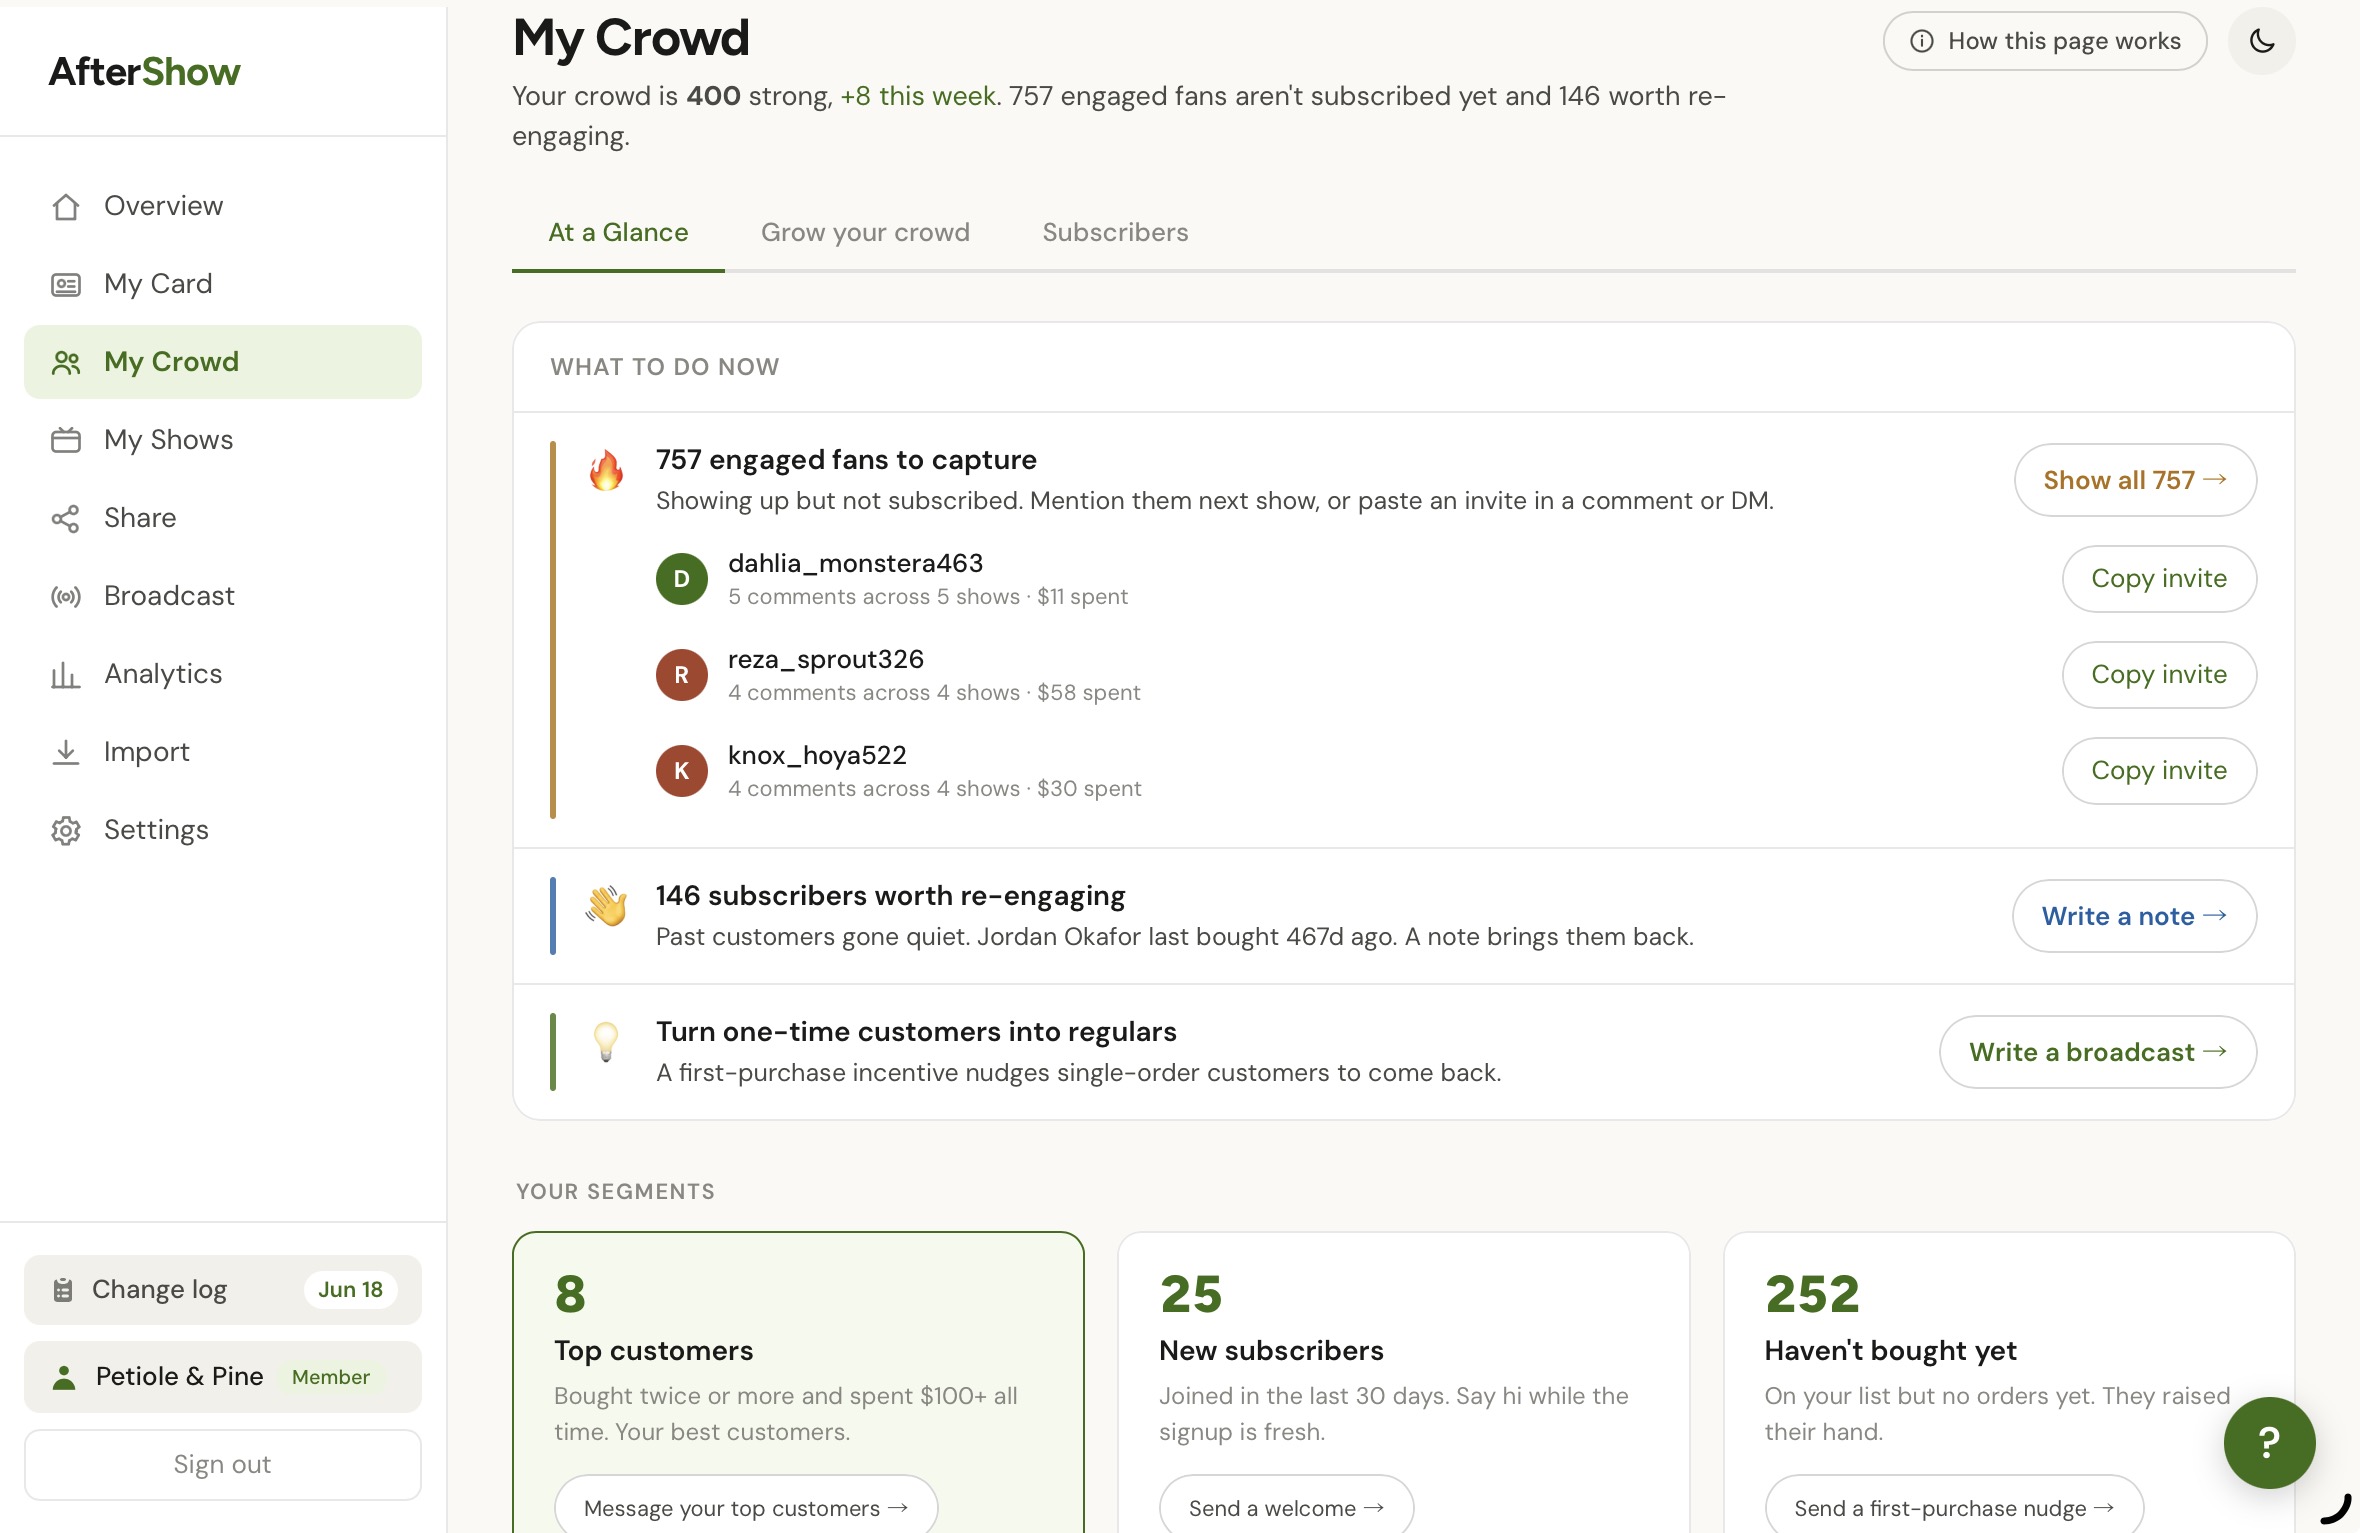The width and height of the screenshot is (2360, 1533).
Task: Select the At a Glance tab
Action: 618,233
